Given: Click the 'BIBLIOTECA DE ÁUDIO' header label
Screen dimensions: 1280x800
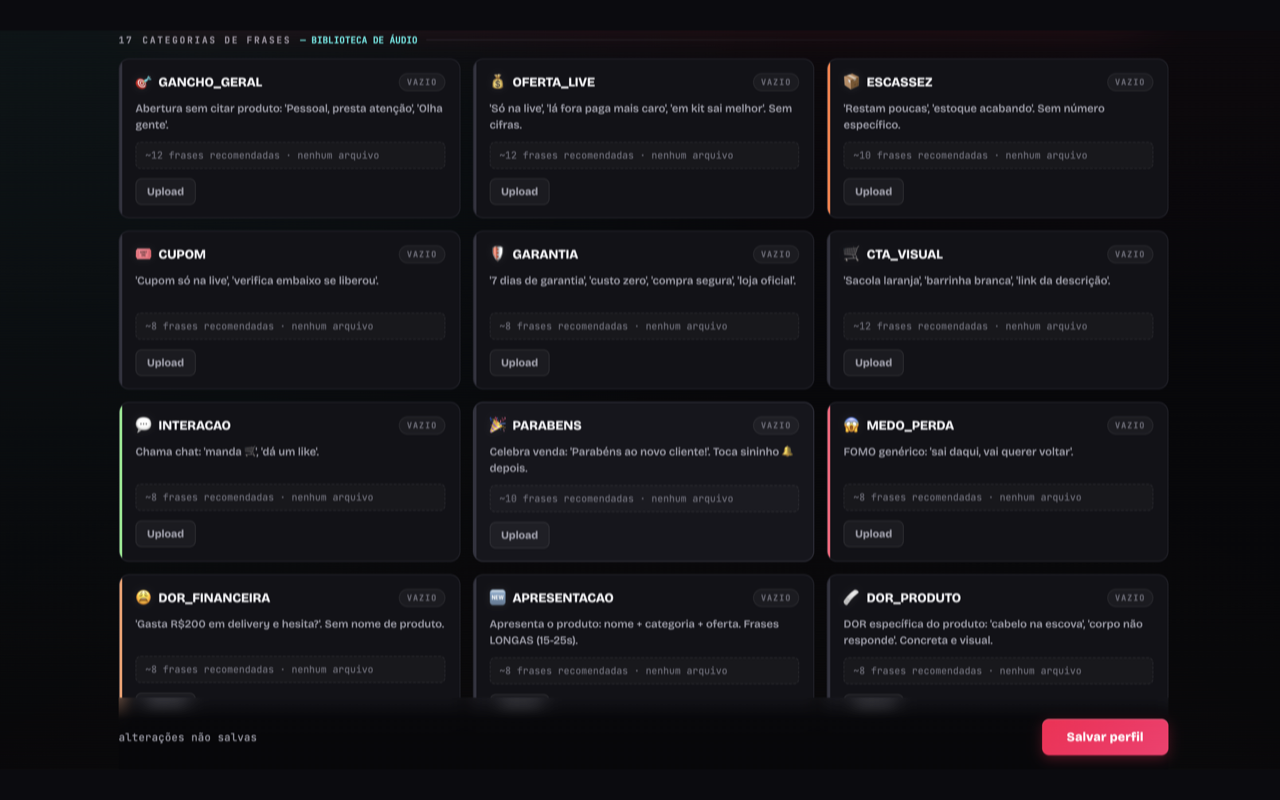Looking at the screenshot, I should click(x=364, y=40).
